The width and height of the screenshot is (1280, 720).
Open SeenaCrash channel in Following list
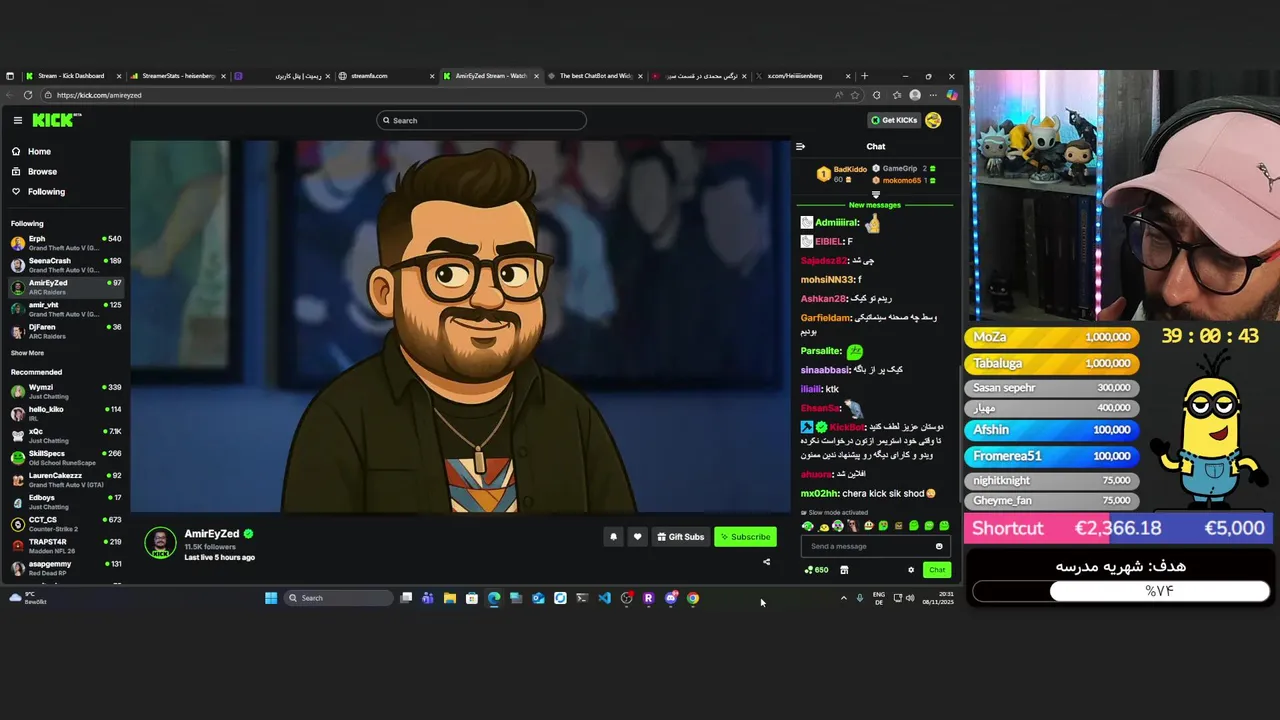tap(65, 265)
